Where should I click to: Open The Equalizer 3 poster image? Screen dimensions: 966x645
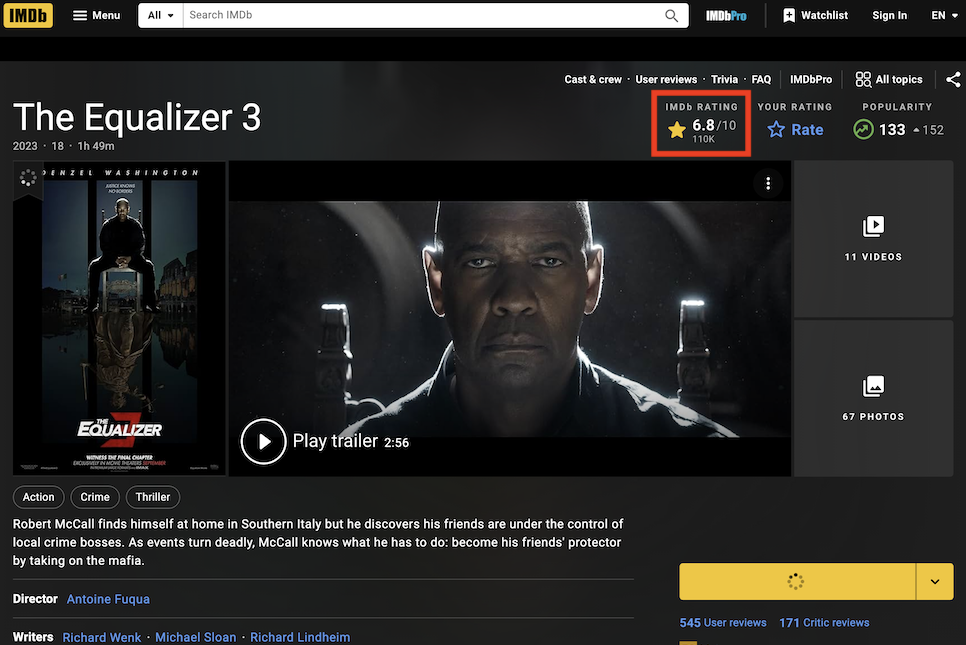point(120,318)
